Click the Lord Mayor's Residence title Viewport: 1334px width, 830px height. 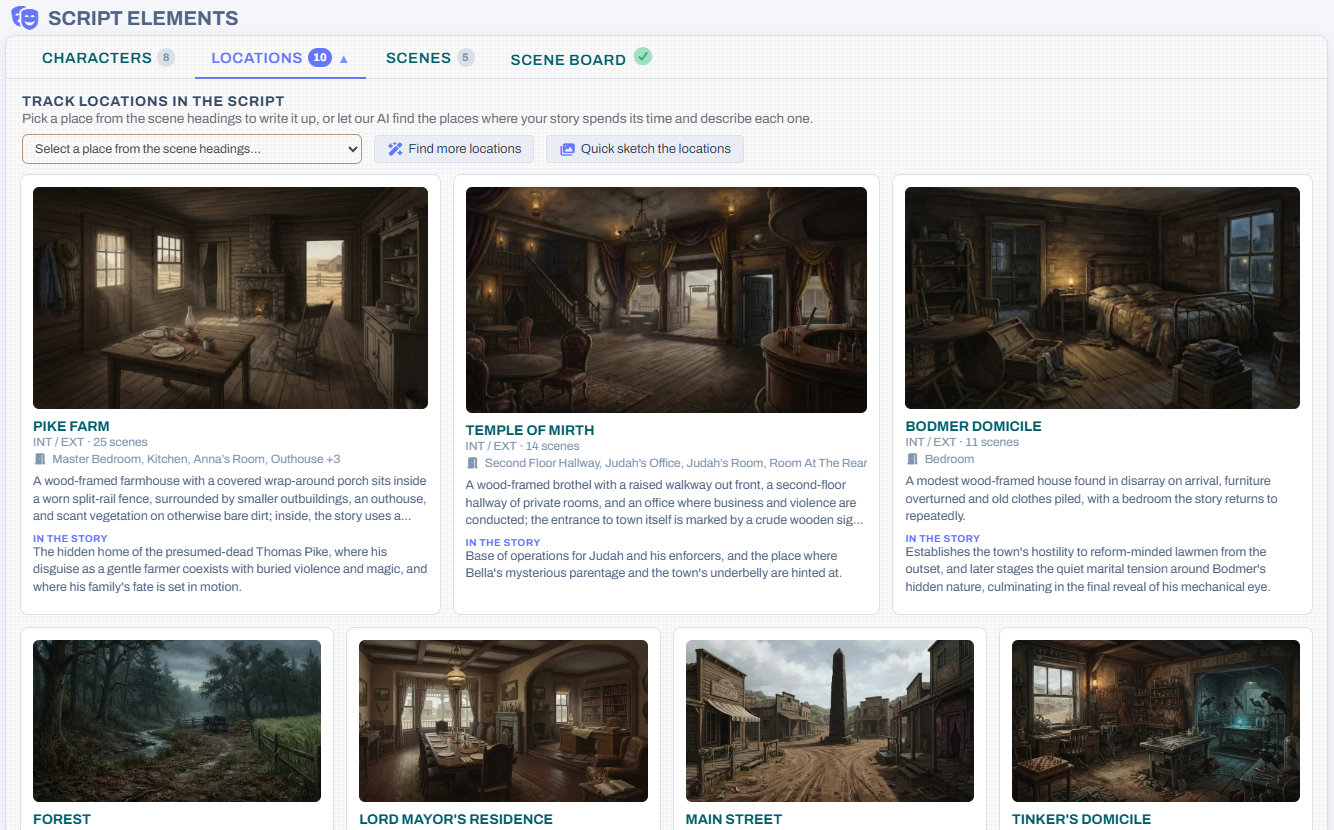pyautogui.click(x=456, y=819)
